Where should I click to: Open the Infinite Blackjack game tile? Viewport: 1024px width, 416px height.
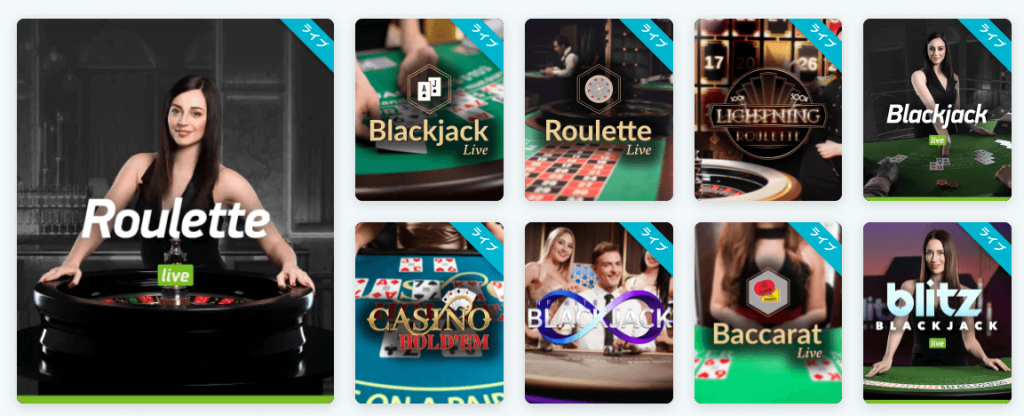point(599,313)
